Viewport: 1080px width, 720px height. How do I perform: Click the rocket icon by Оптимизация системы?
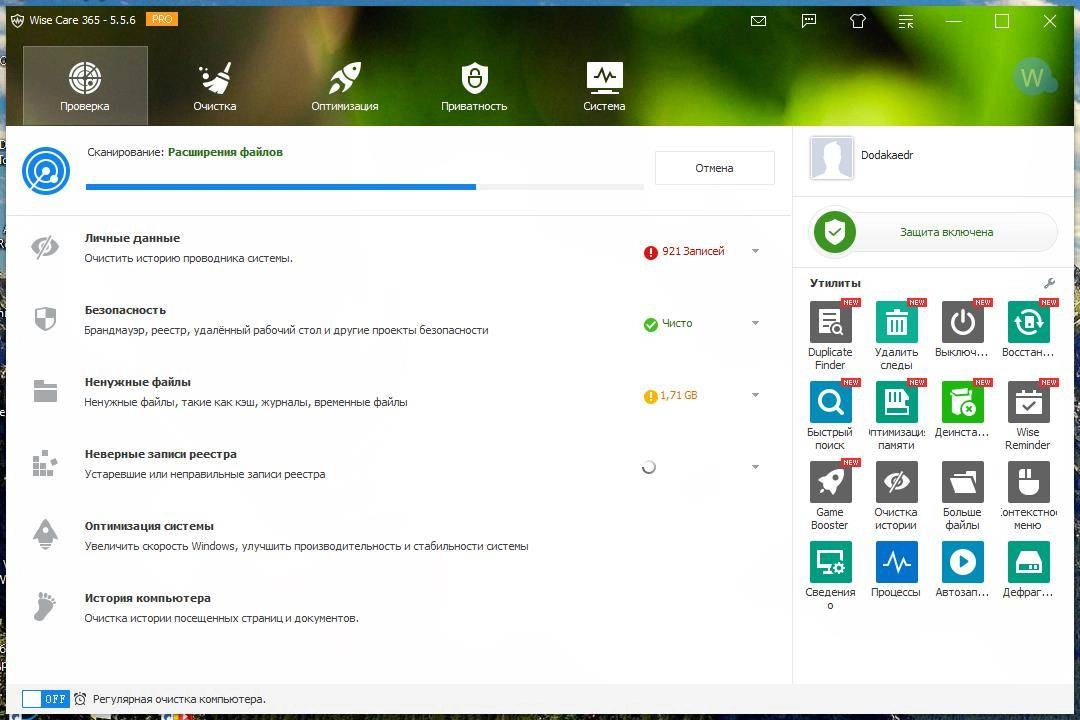[45, 534]
